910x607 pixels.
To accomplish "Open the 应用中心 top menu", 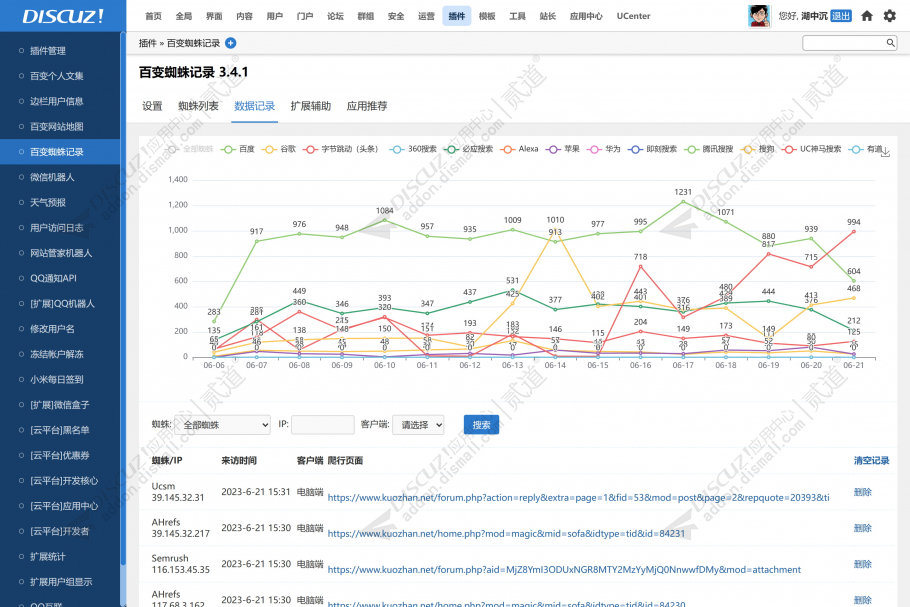I will [586, 16].
